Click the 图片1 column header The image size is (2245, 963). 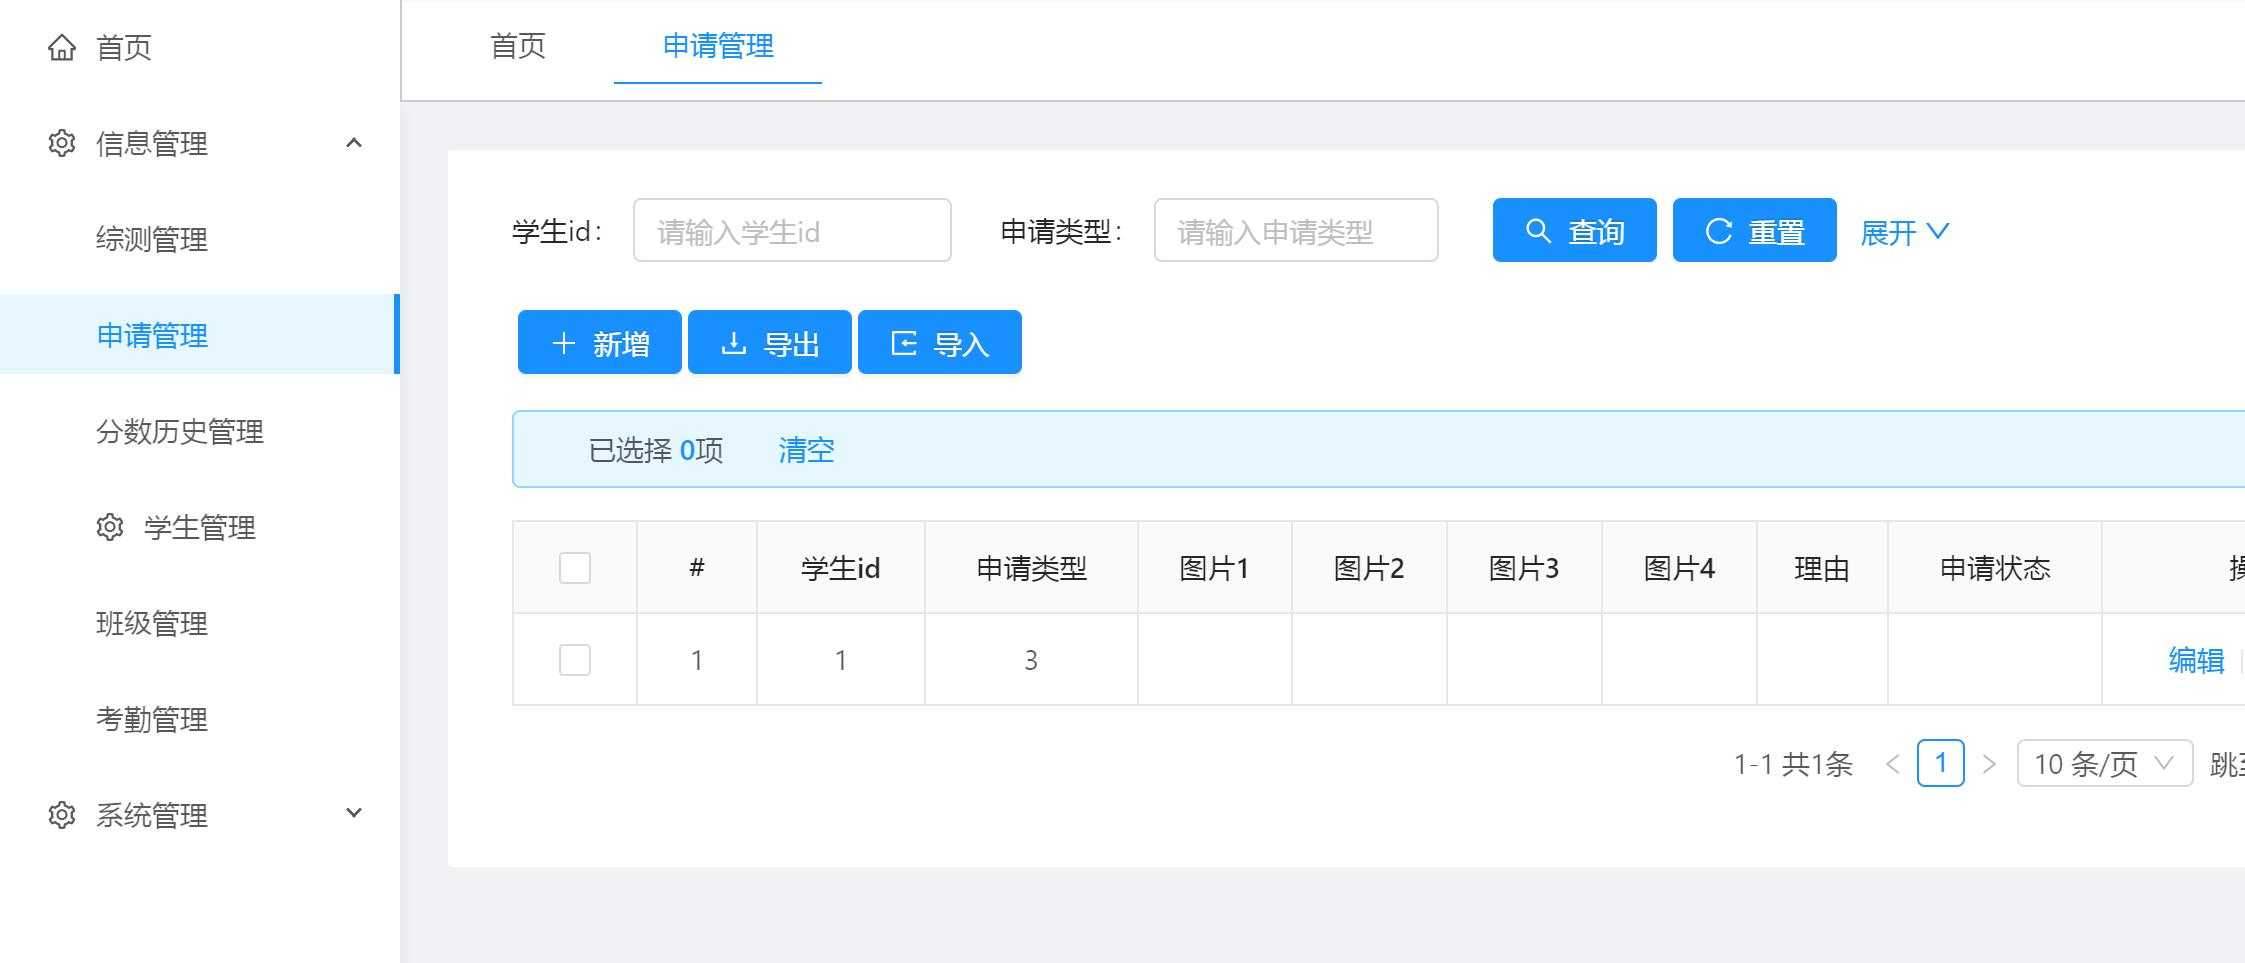[1215, 568]
